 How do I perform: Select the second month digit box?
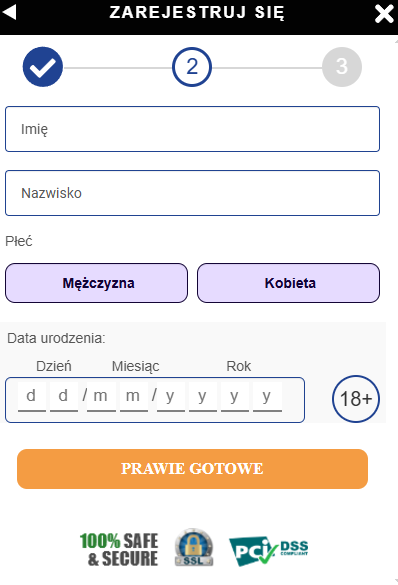[x=134, y=397]
